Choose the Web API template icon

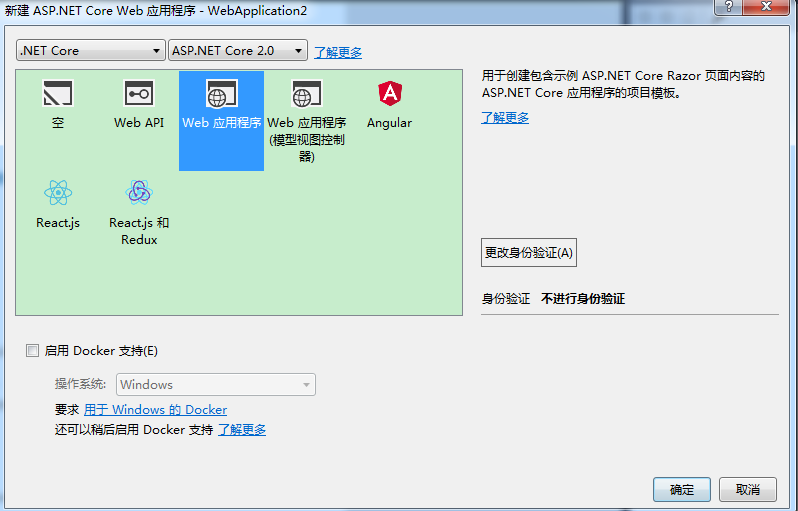tap(139, 93)
